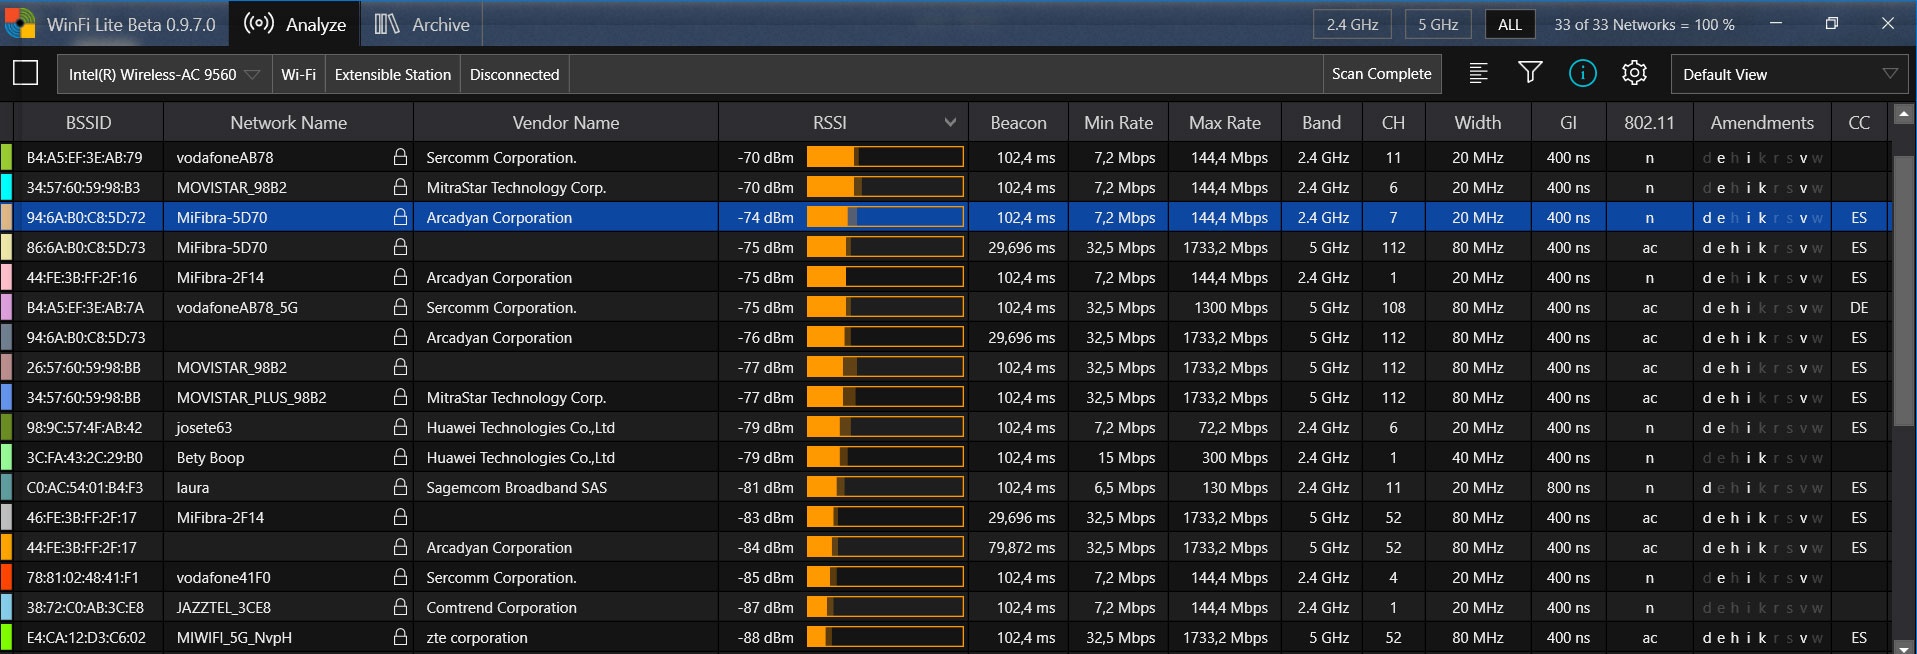The image size is (1917, 654).
Task: Enable the ALL bands filter
Action: tap(1509, 25)
